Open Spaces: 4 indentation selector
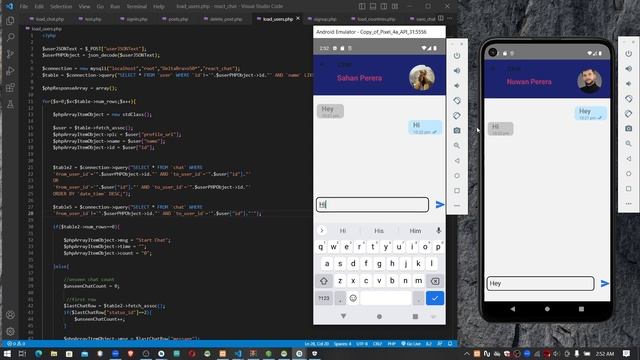Image resolution: width=640 pixels, height=360 pixels. pyautogui.click(x=342, y=344)
